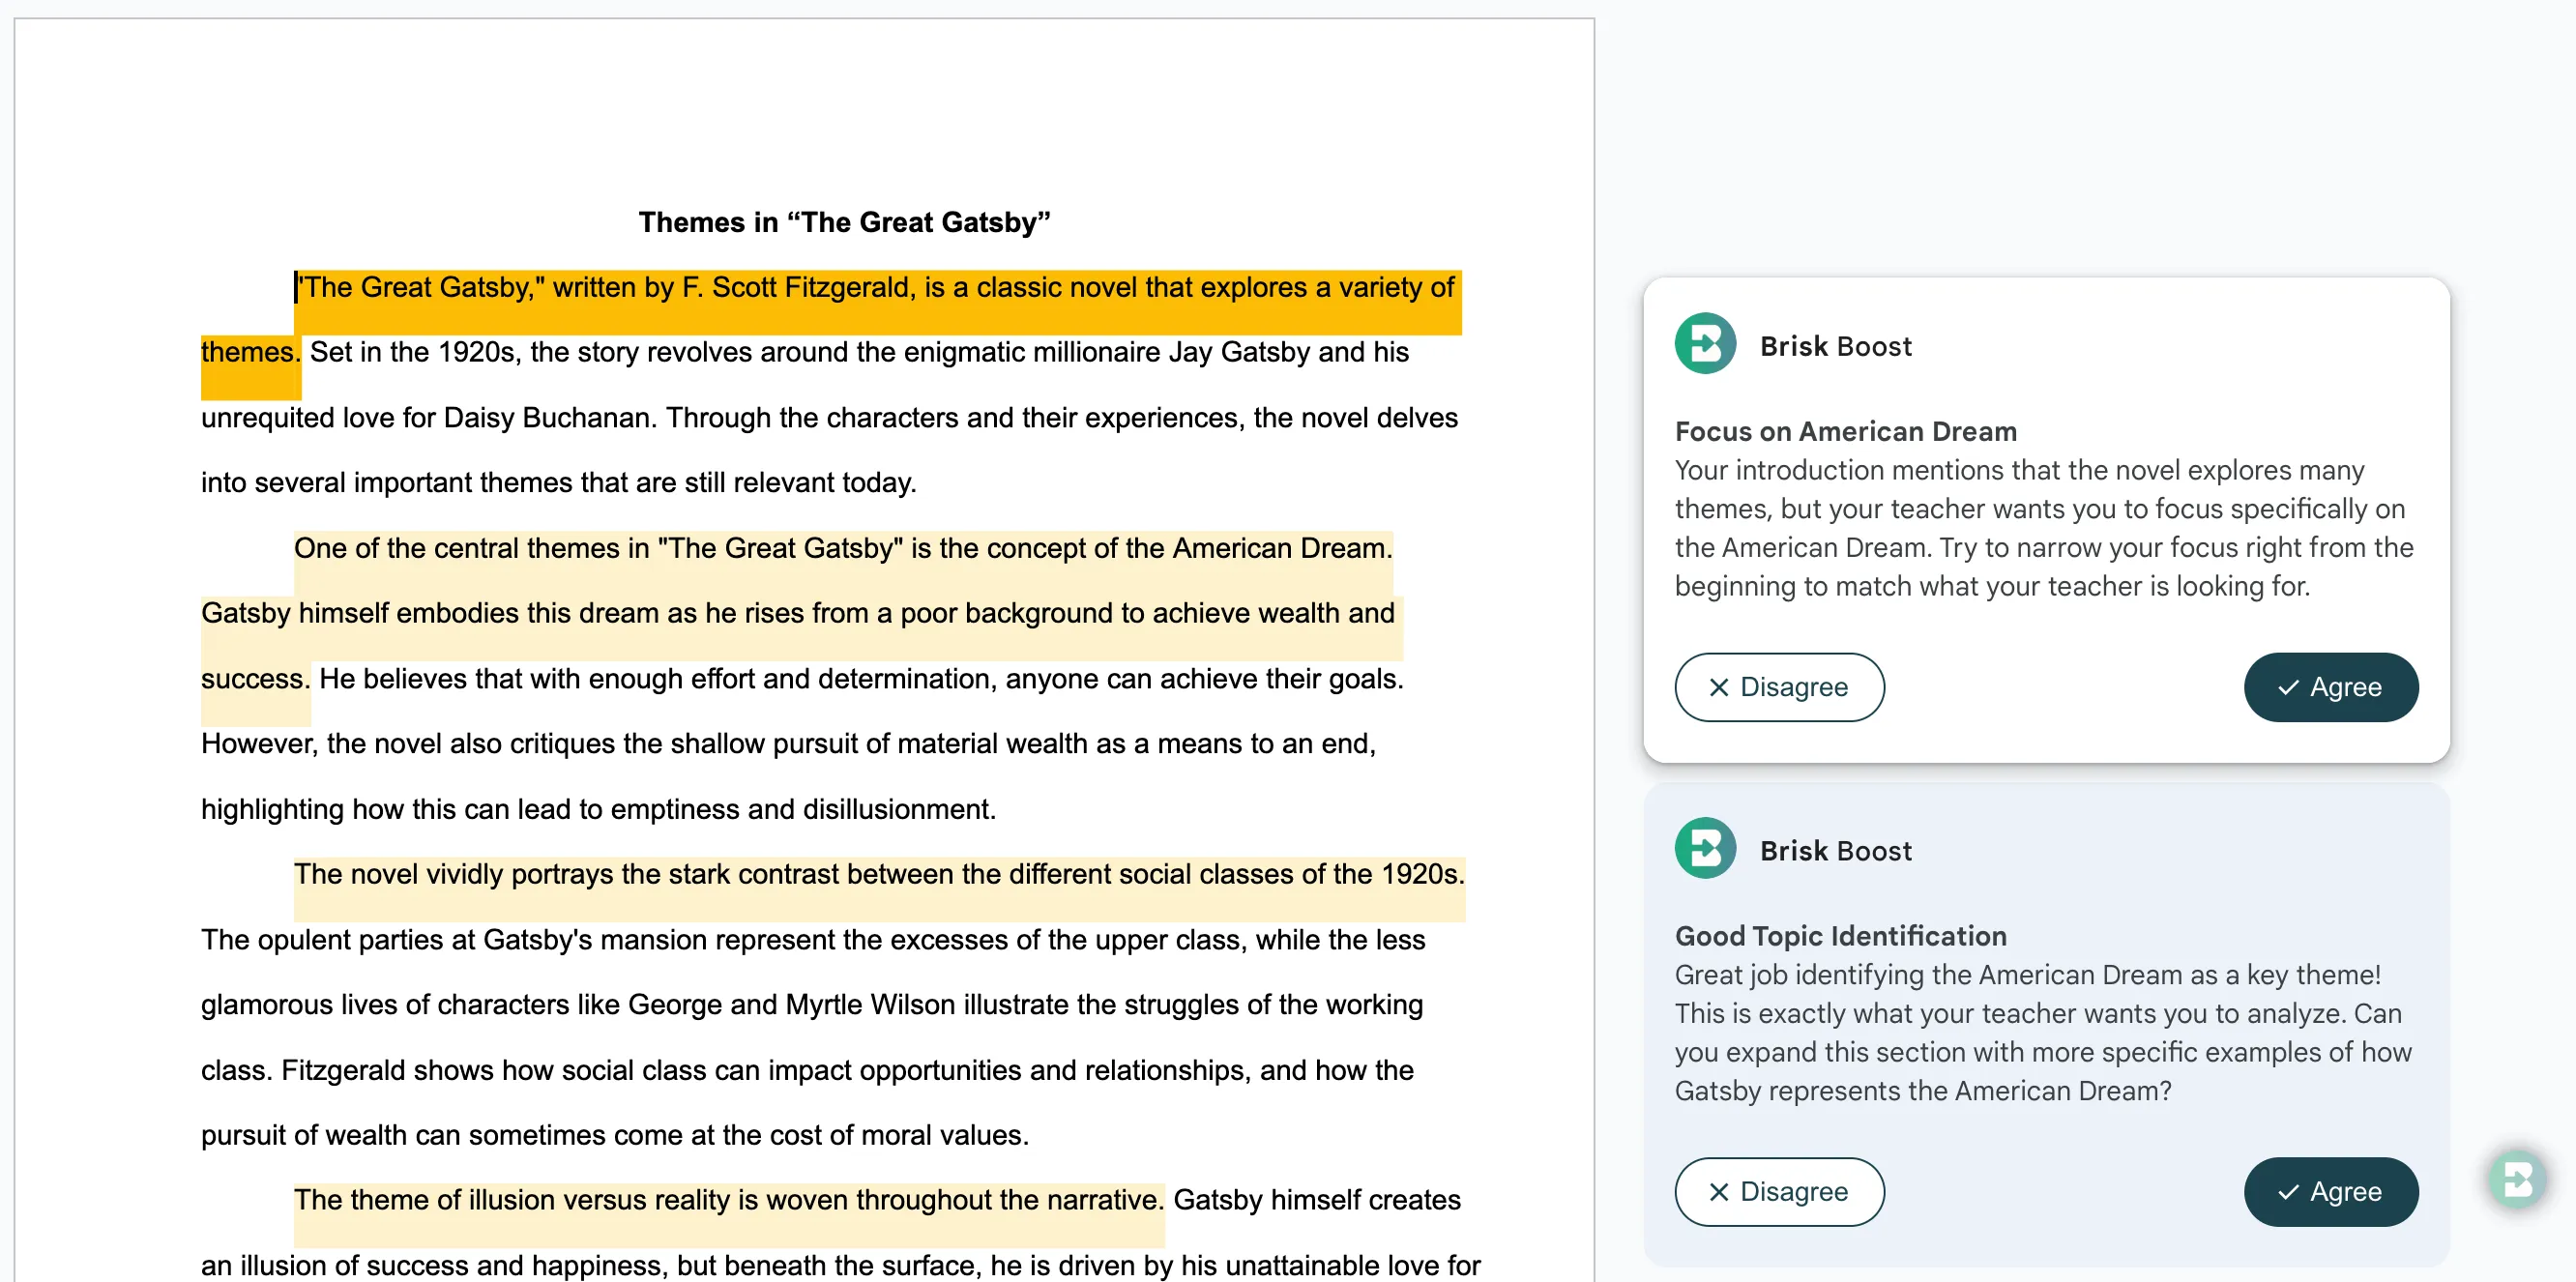Click the Good Topic Identification heading

[1840, 936]
